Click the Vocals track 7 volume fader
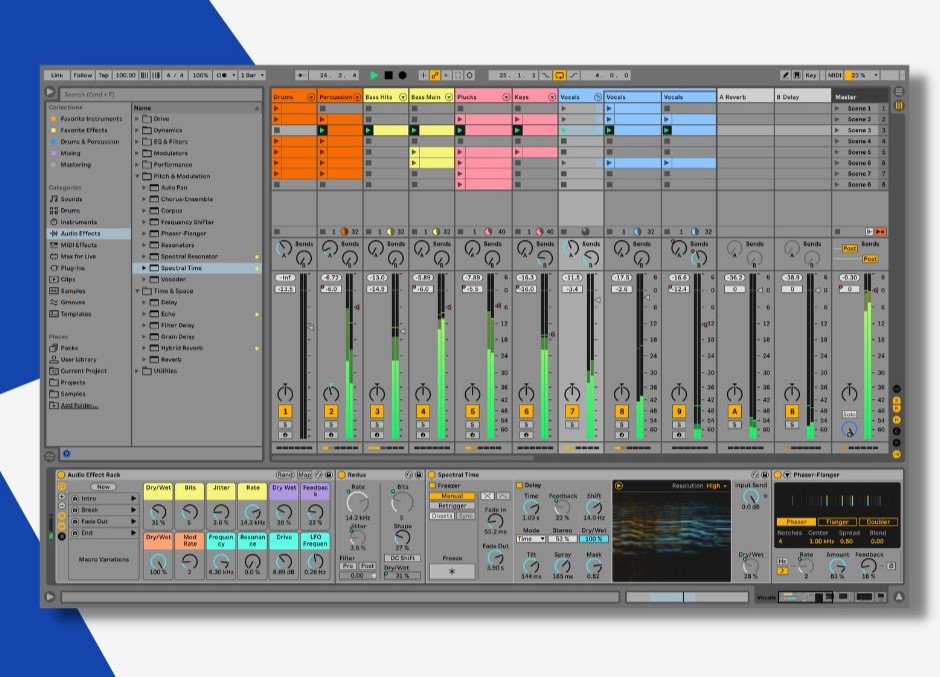940x677 pixels. [596, 300]
